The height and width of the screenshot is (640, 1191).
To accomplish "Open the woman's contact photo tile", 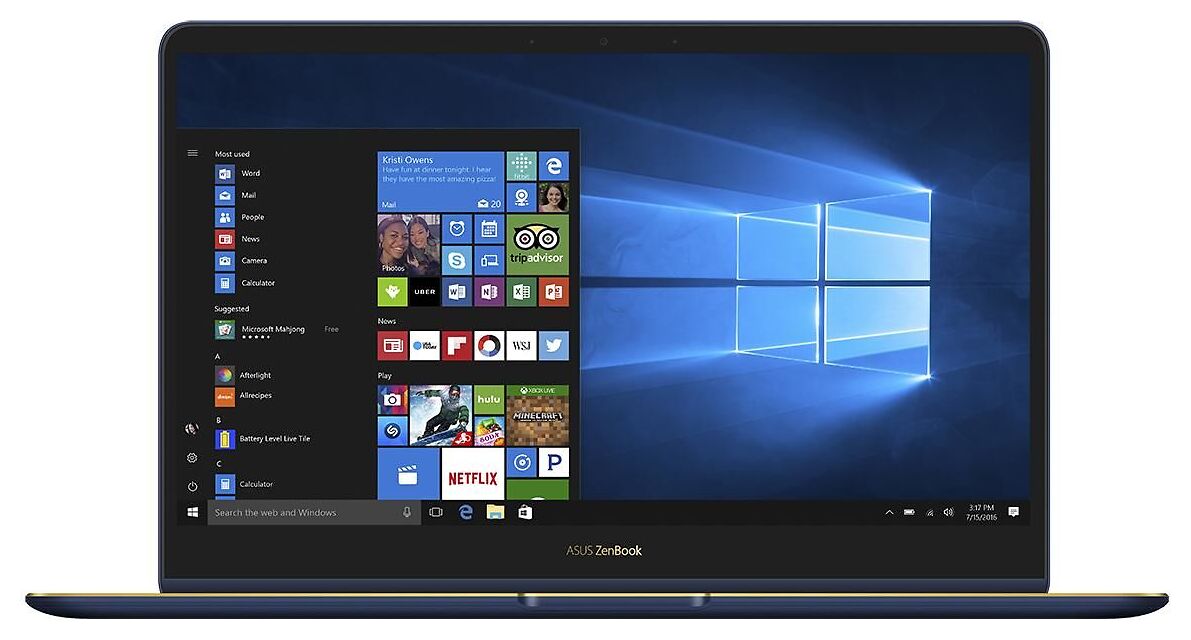I will tap(554, 197).
